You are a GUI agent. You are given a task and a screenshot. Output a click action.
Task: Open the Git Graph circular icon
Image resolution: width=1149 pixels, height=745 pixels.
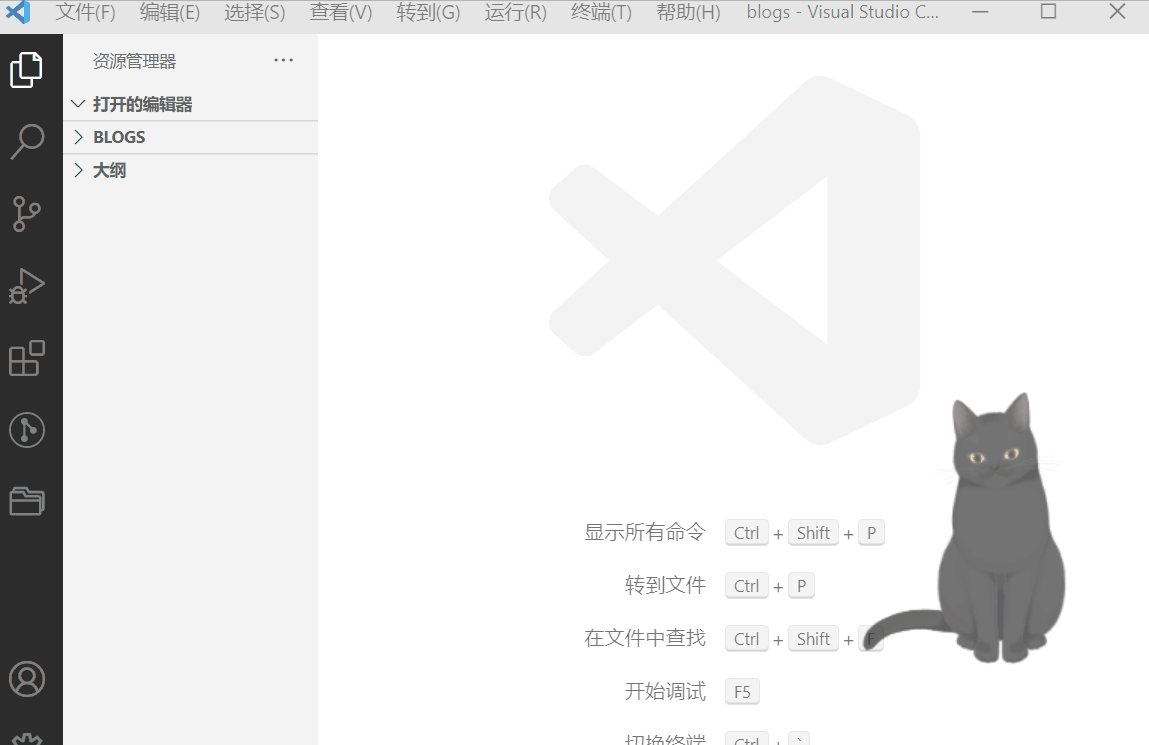27,430
